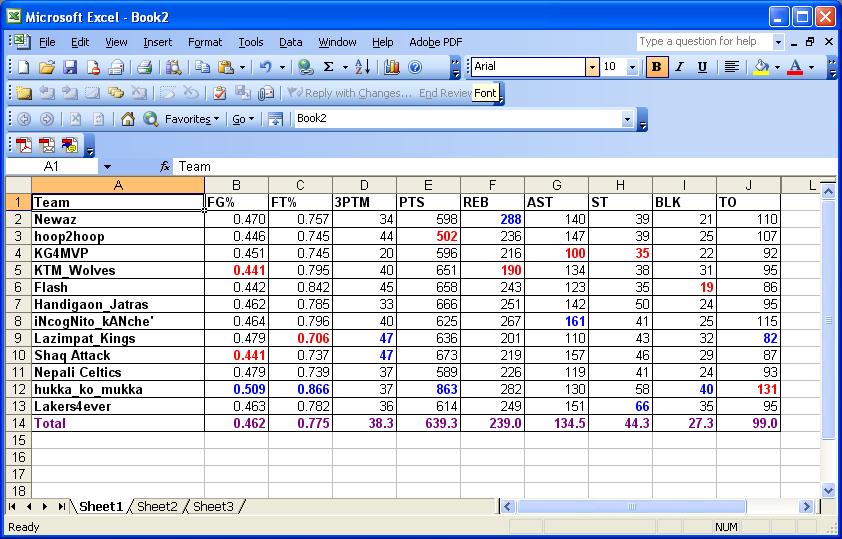The width and height of the screenshot is (842, 539).
Task: Expand the Arial font name dropdown
Action: 592,67
